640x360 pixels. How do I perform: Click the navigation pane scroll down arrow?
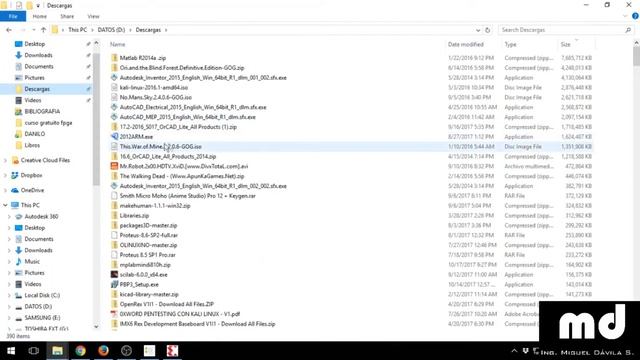pyautogui.click(x=96, y=327)
